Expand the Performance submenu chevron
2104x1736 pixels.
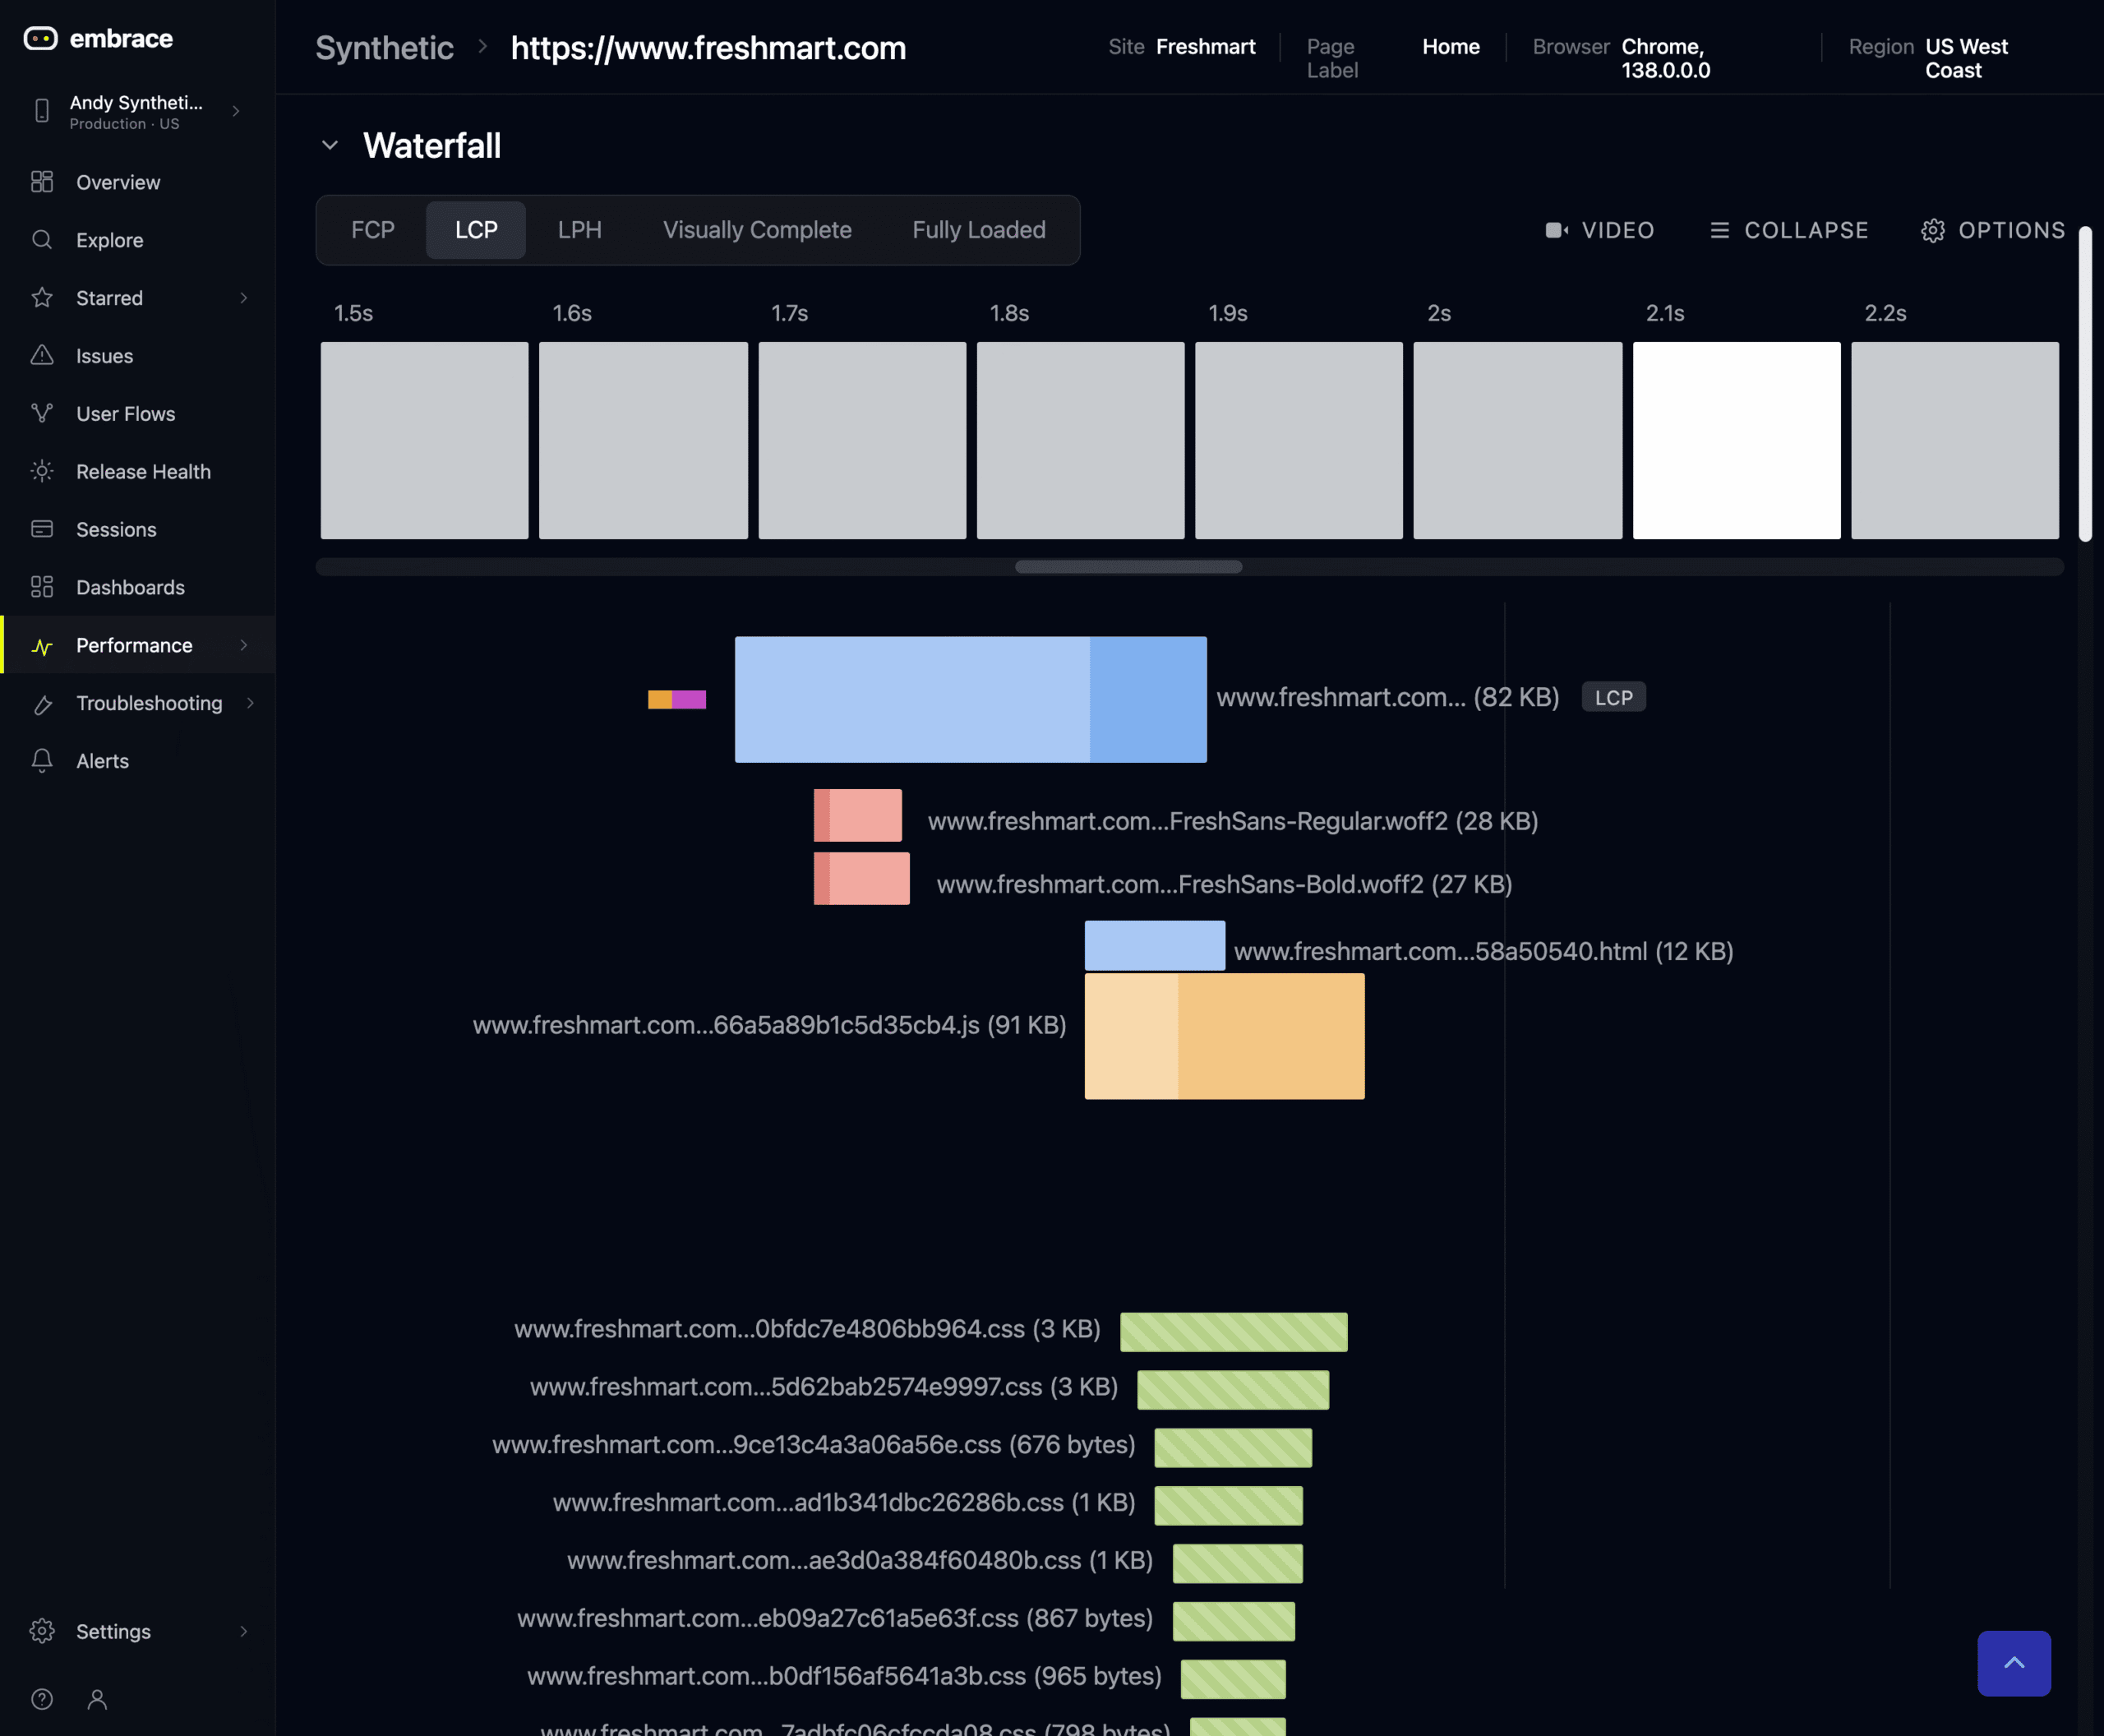pyautogui.click(x=243, y=645)
